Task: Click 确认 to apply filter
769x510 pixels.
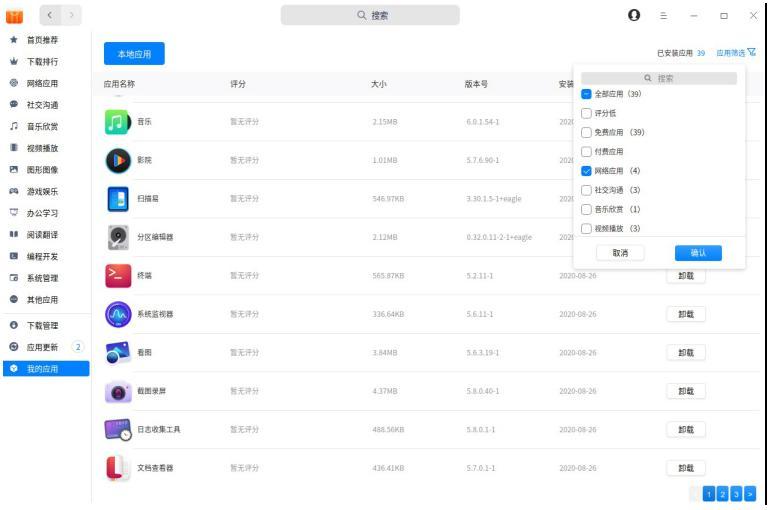Action: (698, 253)
